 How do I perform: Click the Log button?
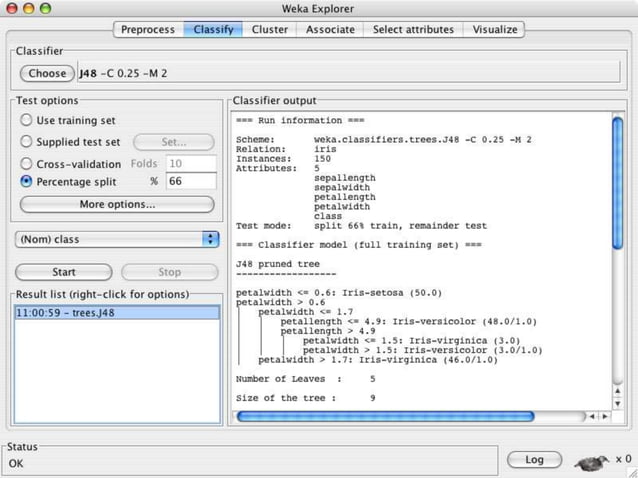click(534, 460)
